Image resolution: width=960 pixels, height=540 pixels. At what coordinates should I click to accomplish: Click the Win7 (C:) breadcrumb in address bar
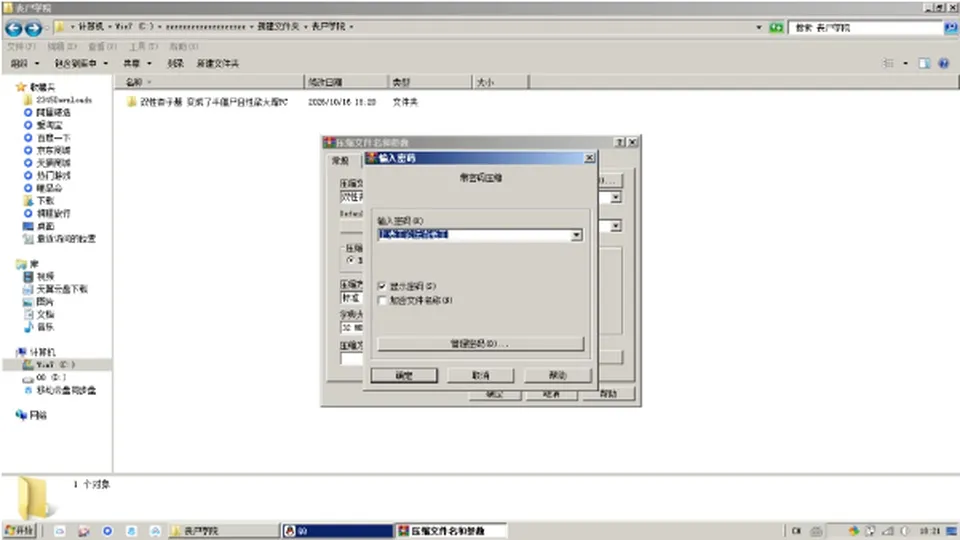click(135, 27)
